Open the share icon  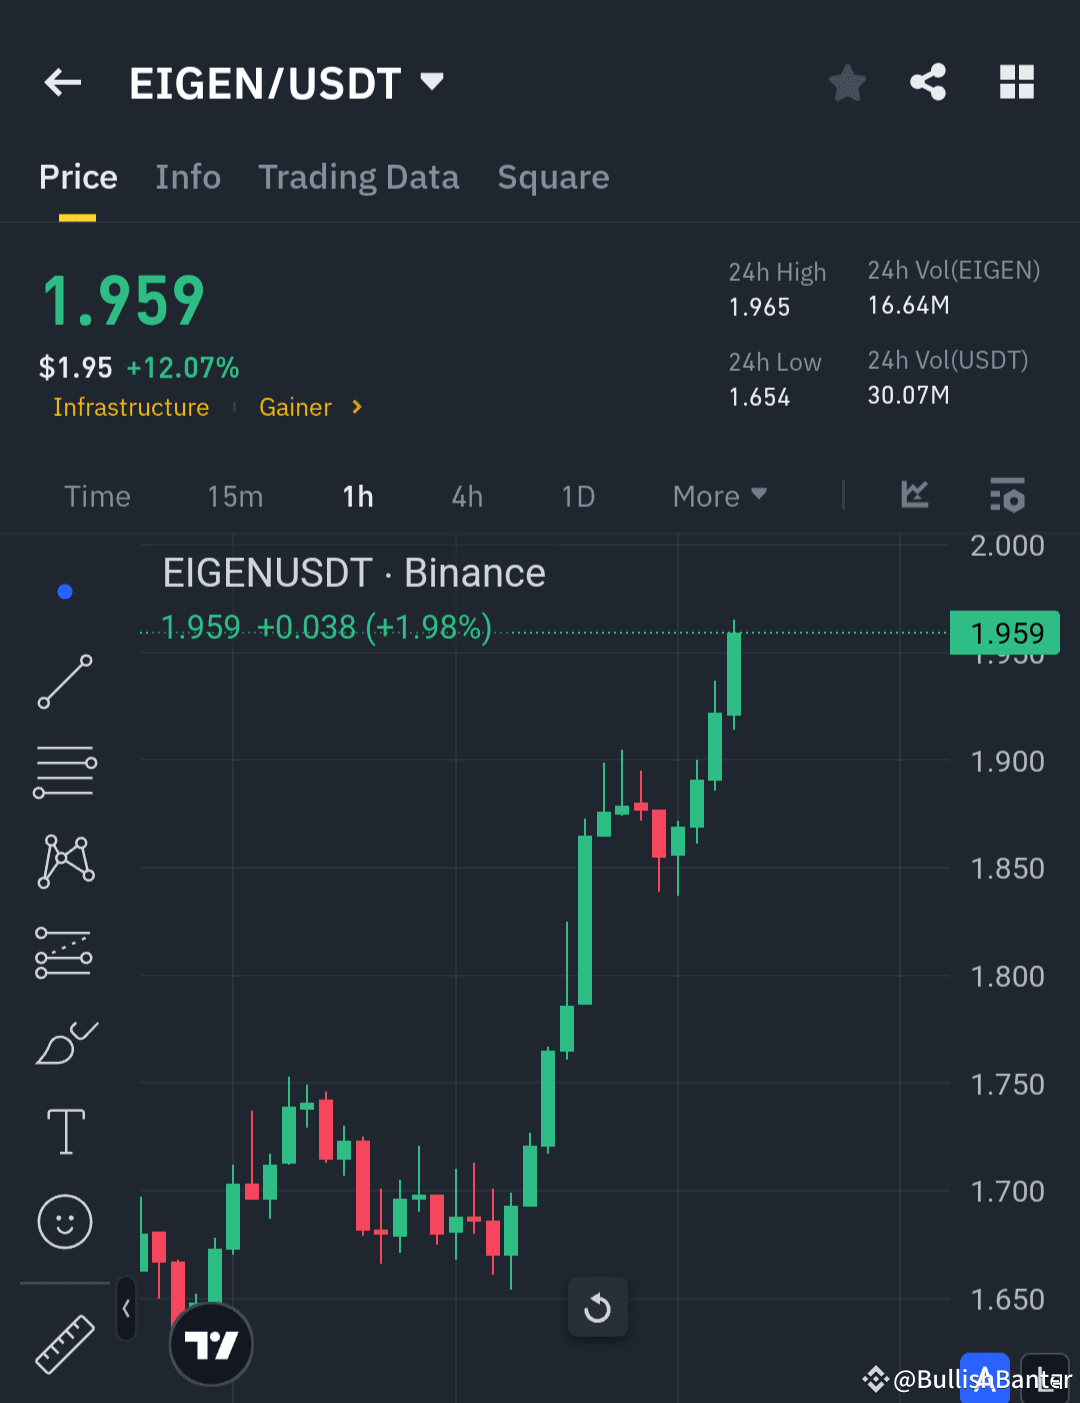coord(927,83)
